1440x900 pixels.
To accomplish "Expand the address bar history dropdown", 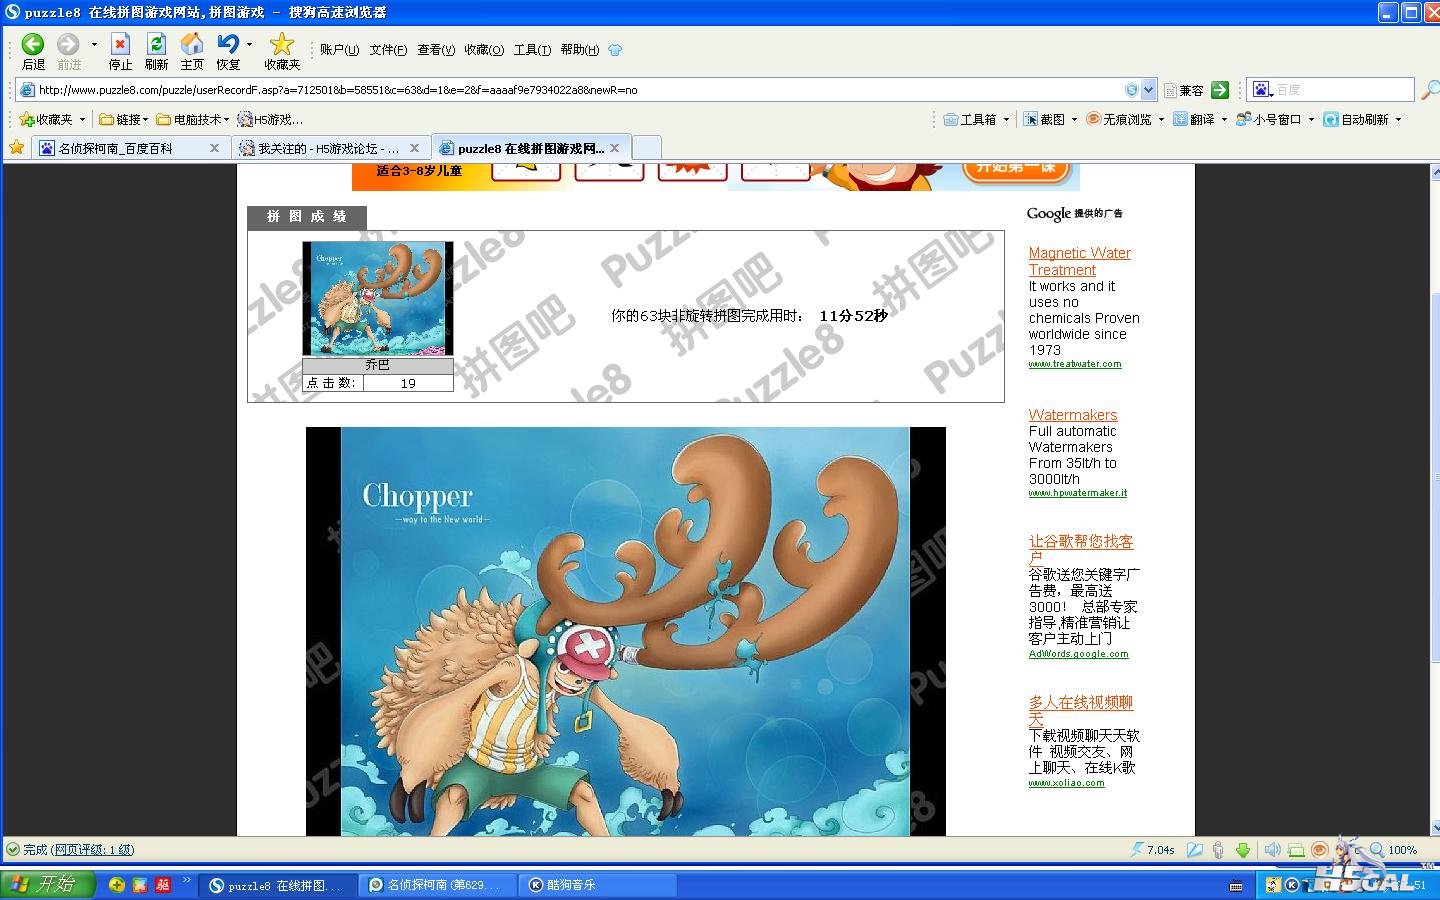I will (x=1148, y=90).
